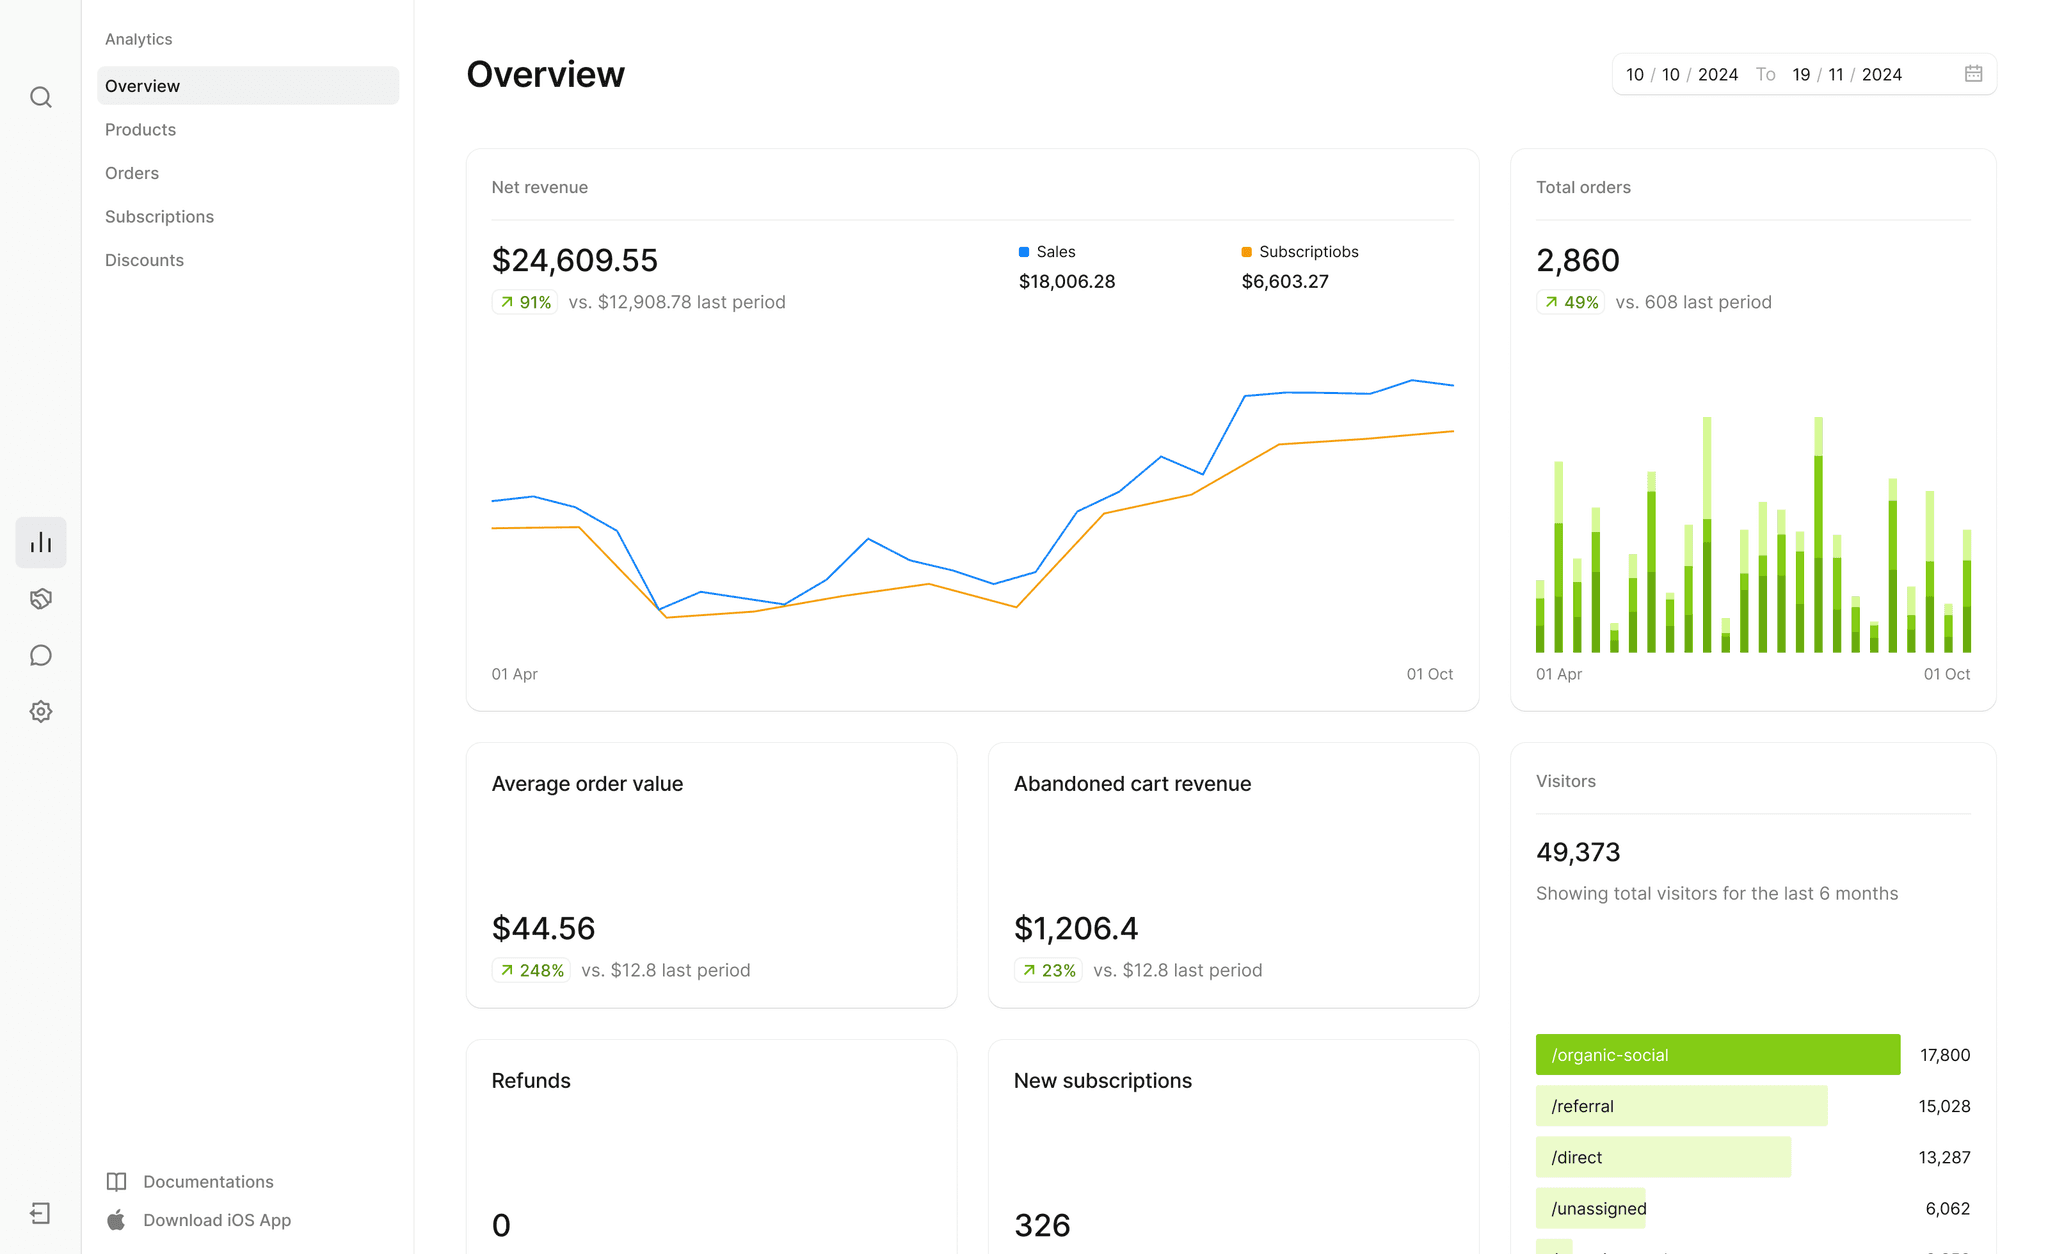The width and height of the screenshot is (2048, 1254).
Task: Click the documentation book icon
Action: click(116, 1181)
